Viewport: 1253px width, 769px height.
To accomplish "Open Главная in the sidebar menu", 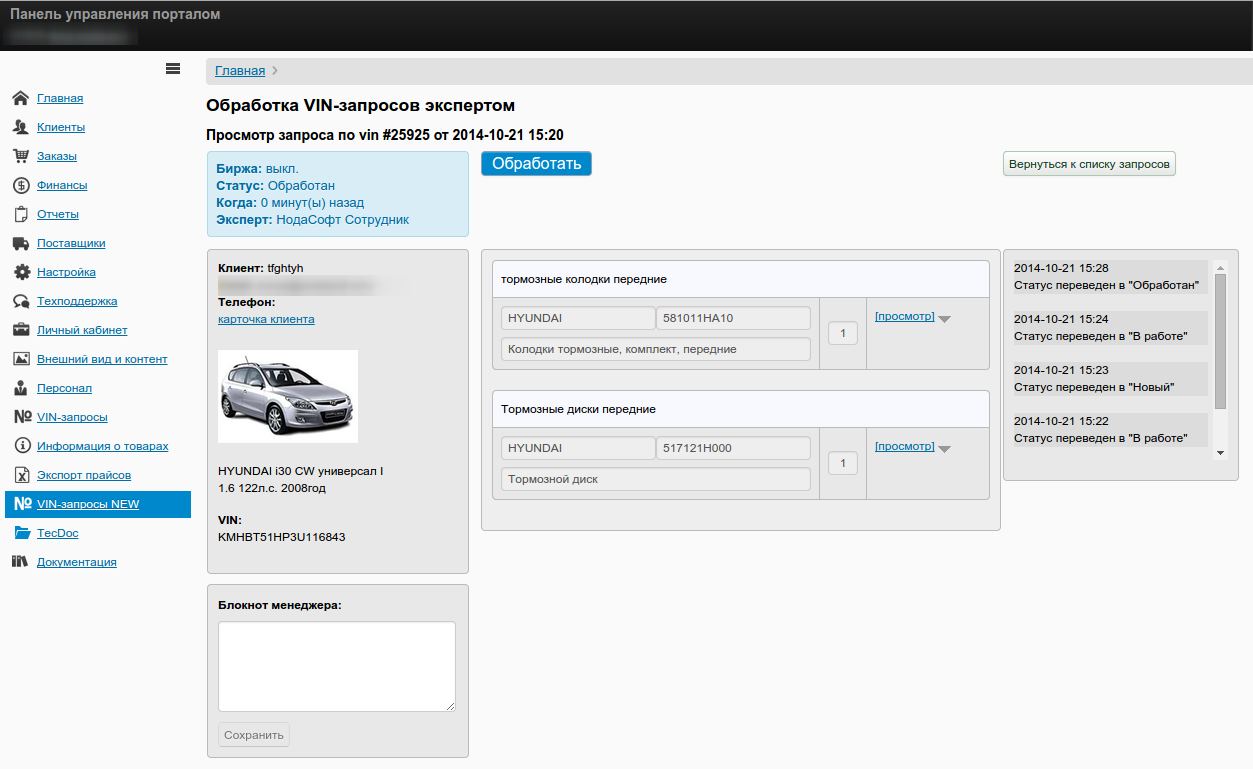I will (x=60, y=98).
